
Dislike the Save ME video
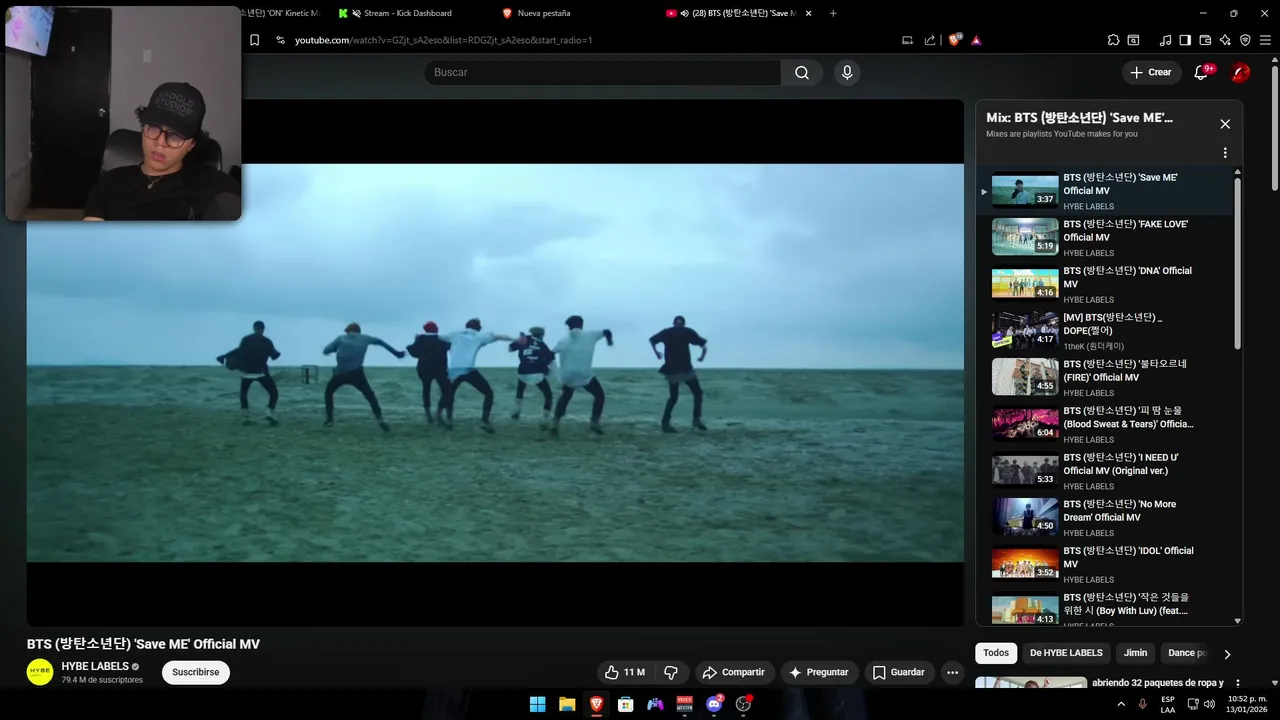tap(671, 672)
